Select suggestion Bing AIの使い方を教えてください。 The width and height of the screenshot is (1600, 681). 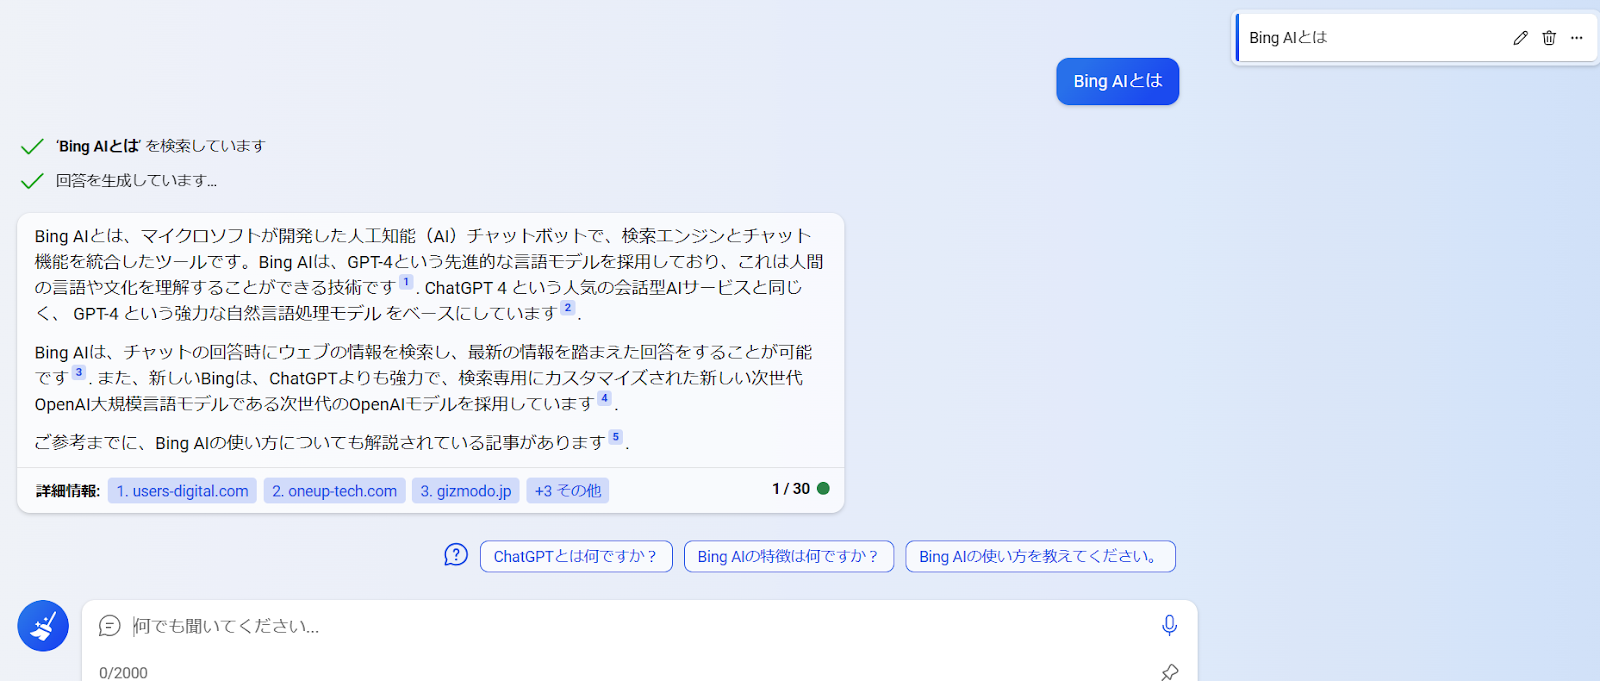tap(1040, 556)
